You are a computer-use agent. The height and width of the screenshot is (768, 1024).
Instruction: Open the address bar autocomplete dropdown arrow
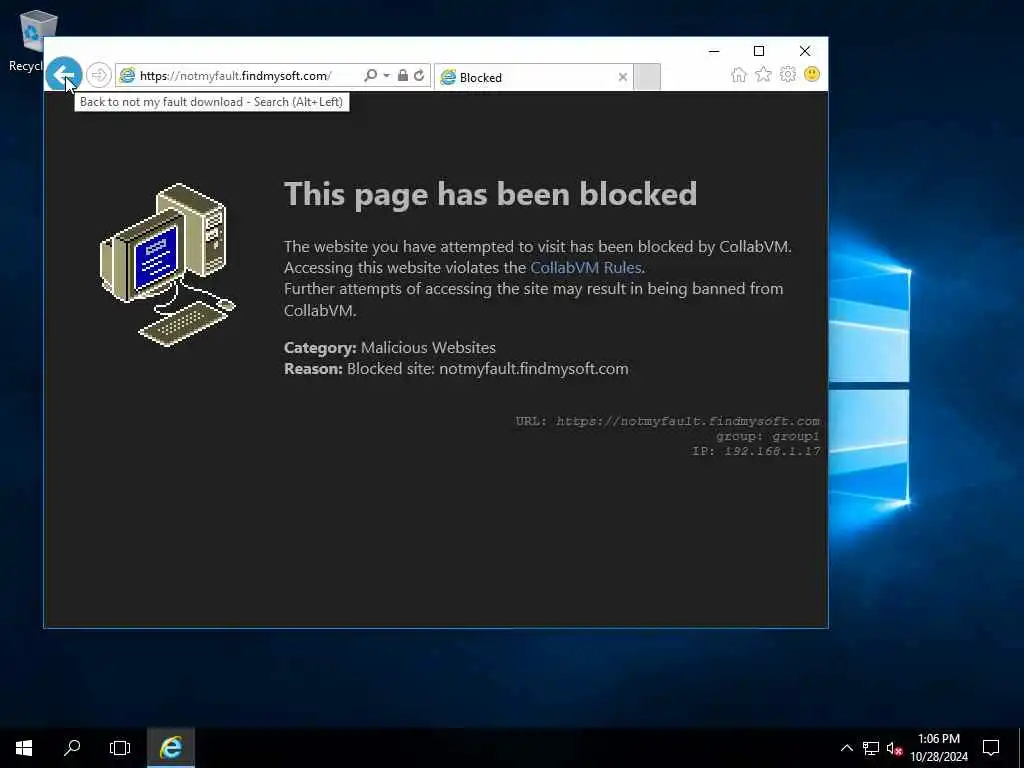[387, 76]
